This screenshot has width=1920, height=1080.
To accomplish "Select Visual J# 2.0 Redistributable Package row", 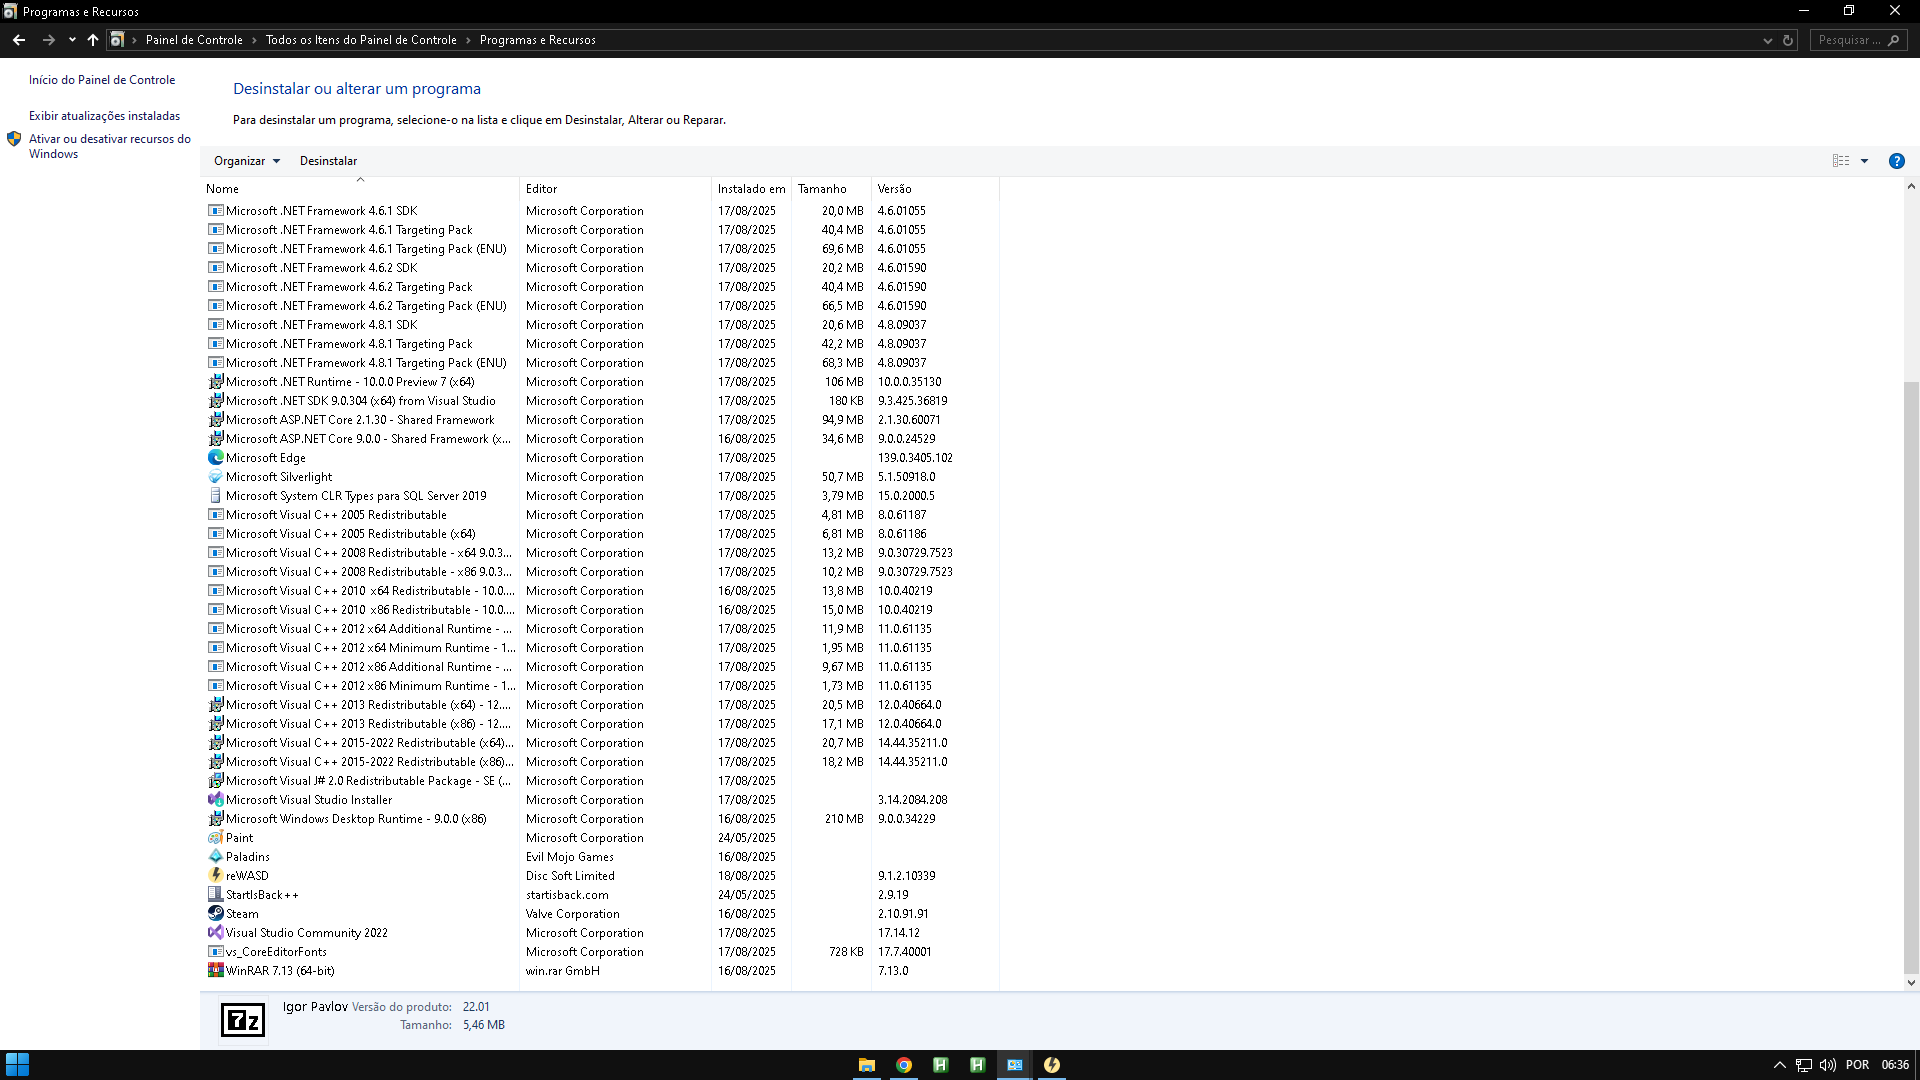I will [600, 780].
